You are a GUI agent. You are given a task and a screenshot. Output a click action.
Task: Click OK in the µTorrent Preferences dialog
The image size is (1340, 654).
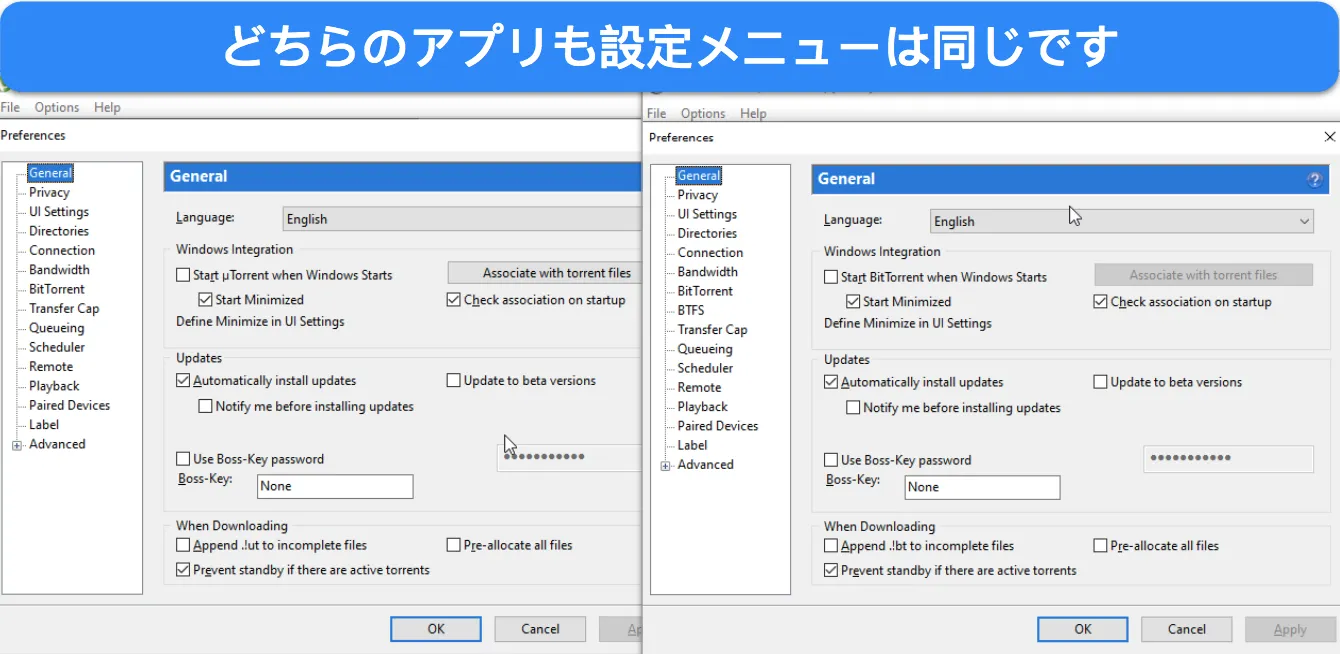coord(436,629)
